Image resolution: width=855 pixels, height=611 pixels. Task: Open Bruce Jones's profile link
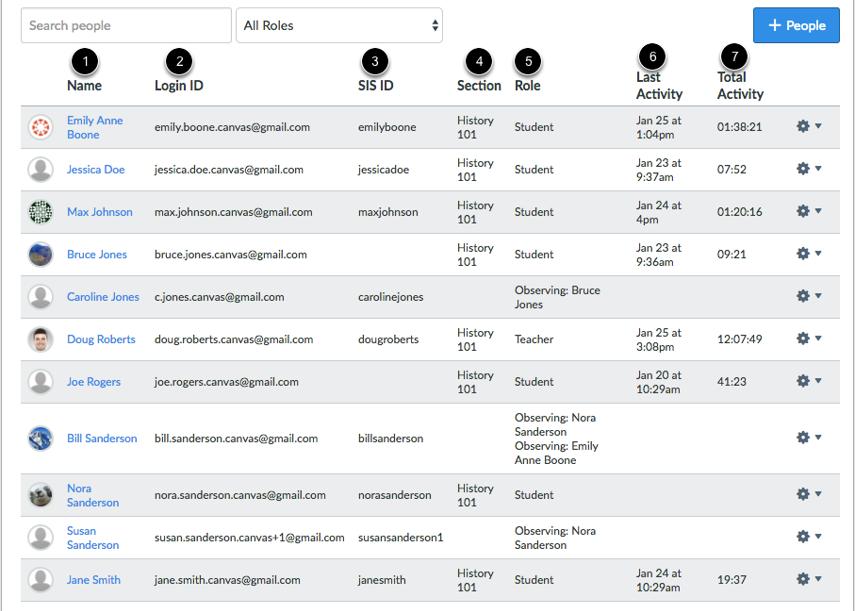(97, 255)
